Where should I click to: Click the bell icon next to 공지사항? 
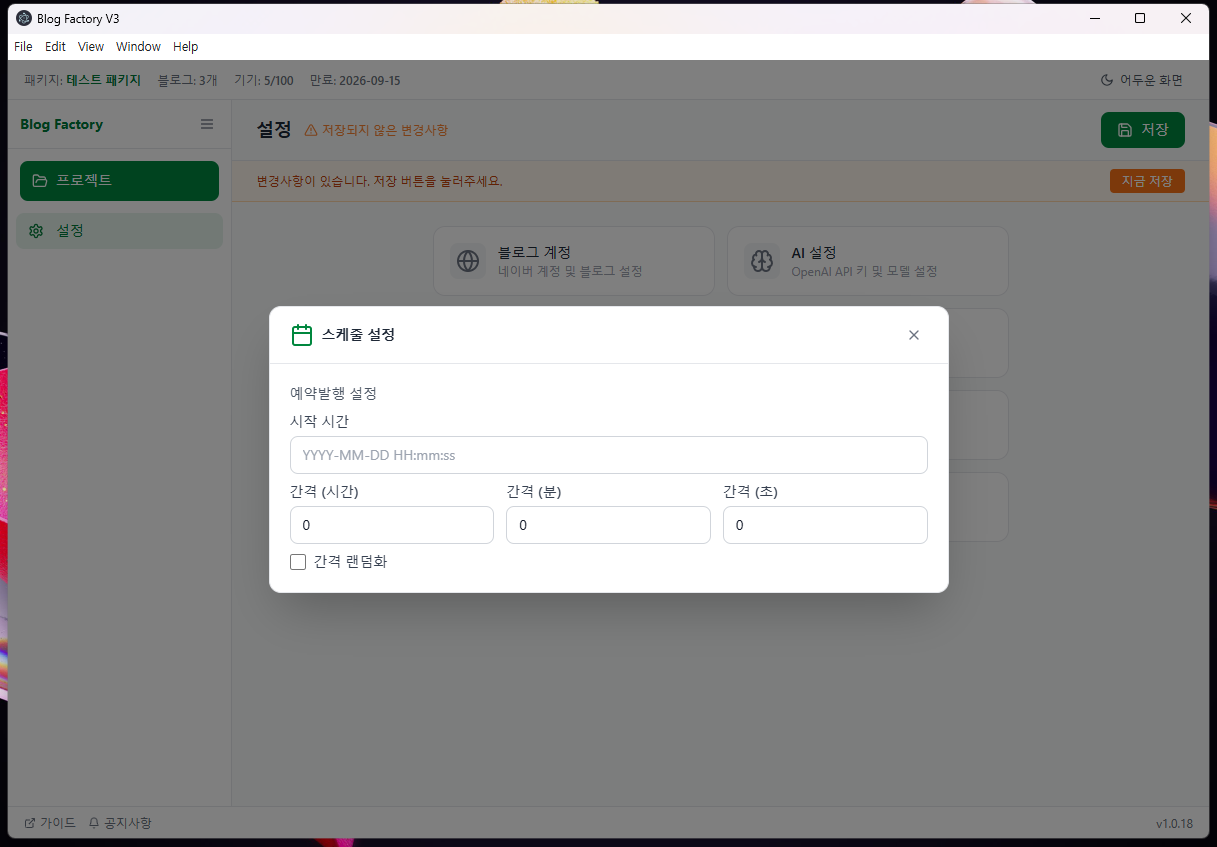tap(93, 822)
